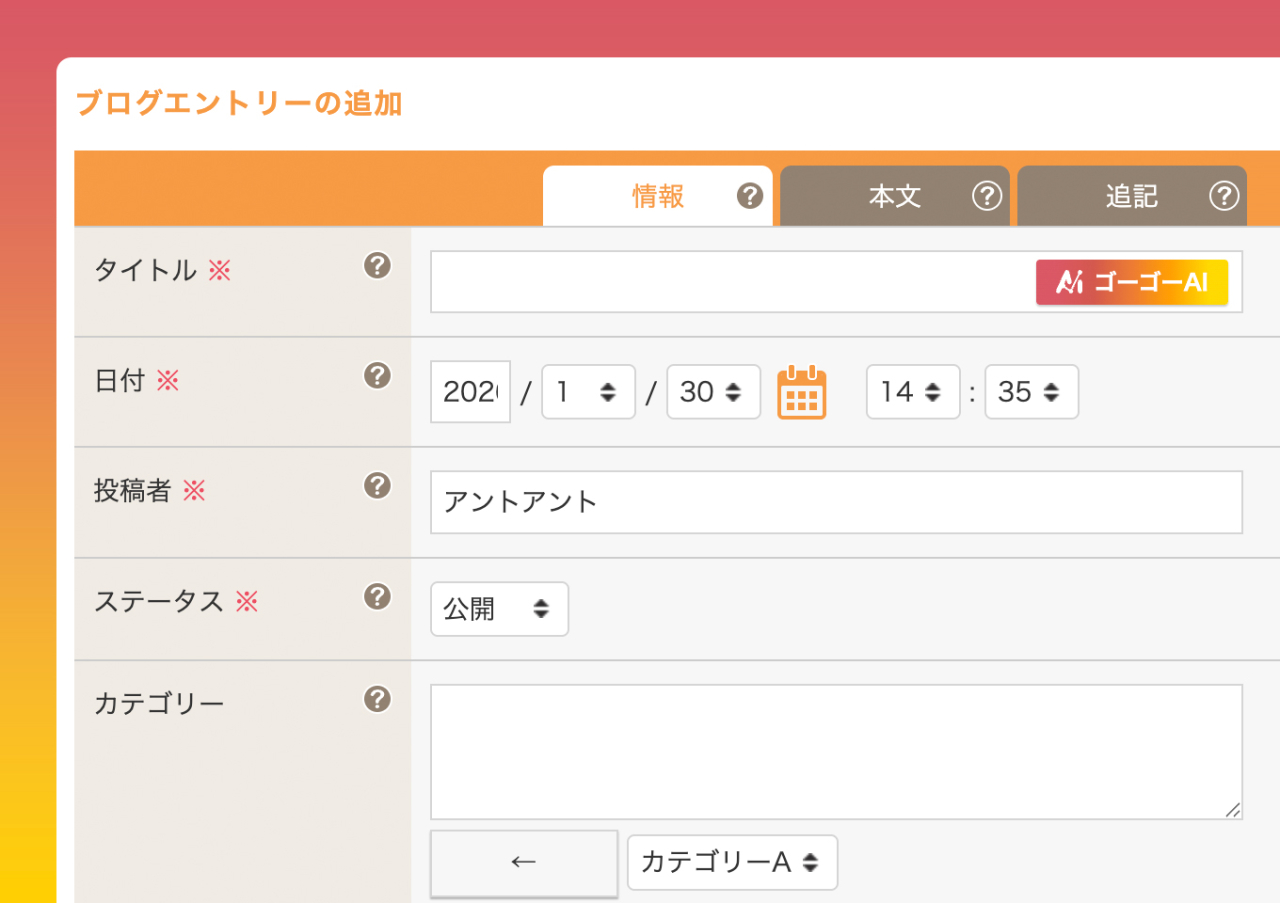Viewport: 1280px width, 903px height.
Task: Click the help icon next to ステータス
Action: pyautogui.click(x=377, y=597)
